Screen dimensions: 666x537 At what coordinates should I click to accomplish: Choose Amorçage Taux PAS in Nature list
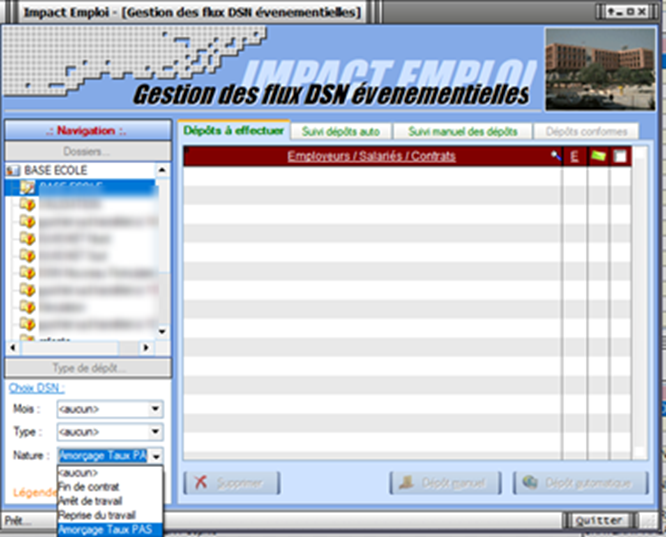coord(110,529)
